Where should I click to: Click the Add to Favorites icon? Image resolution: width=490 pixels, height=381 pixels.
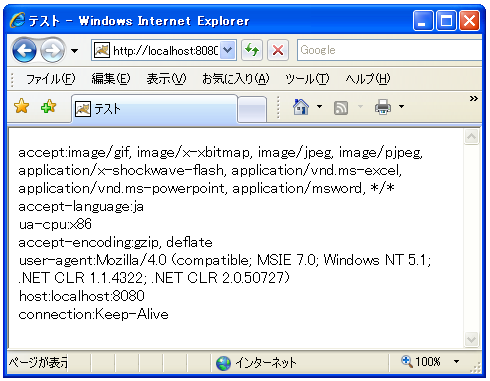pyautogui.click(x=49, y=106)
